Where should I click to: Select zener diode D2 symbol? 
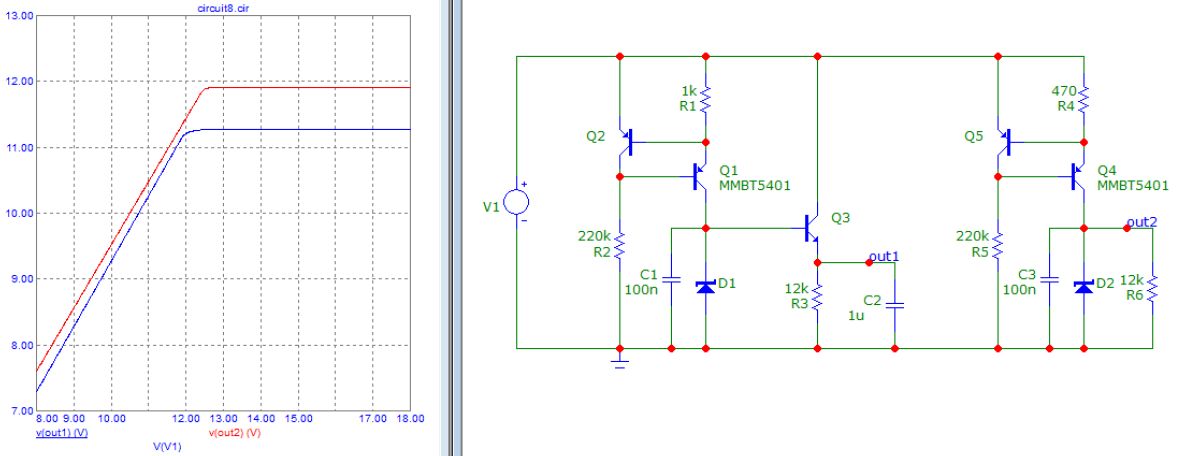pyautogui.click(x=1084, y=287)
